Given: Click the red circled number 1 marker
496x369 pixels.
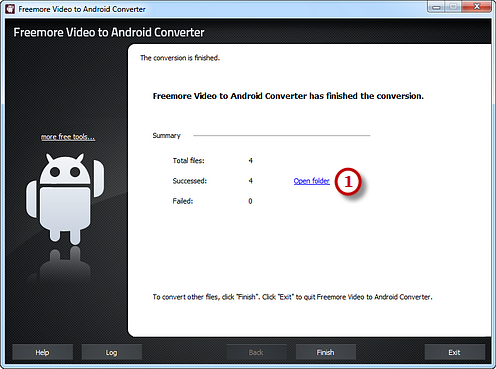Looking at the screenshot, I should click(x=348, y=182).
